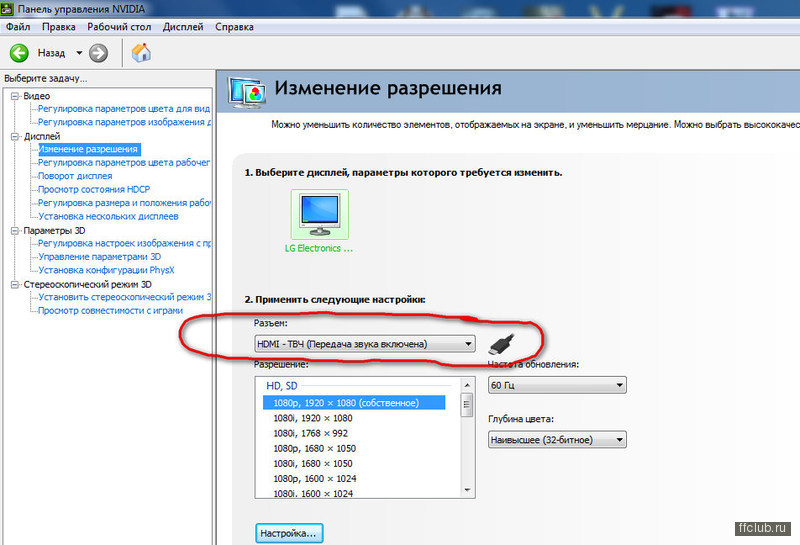This screenshot has height=545, width=800.
Task: Open Регулировка настроек изображения с просмотром
Action: (x=124, y=243)
